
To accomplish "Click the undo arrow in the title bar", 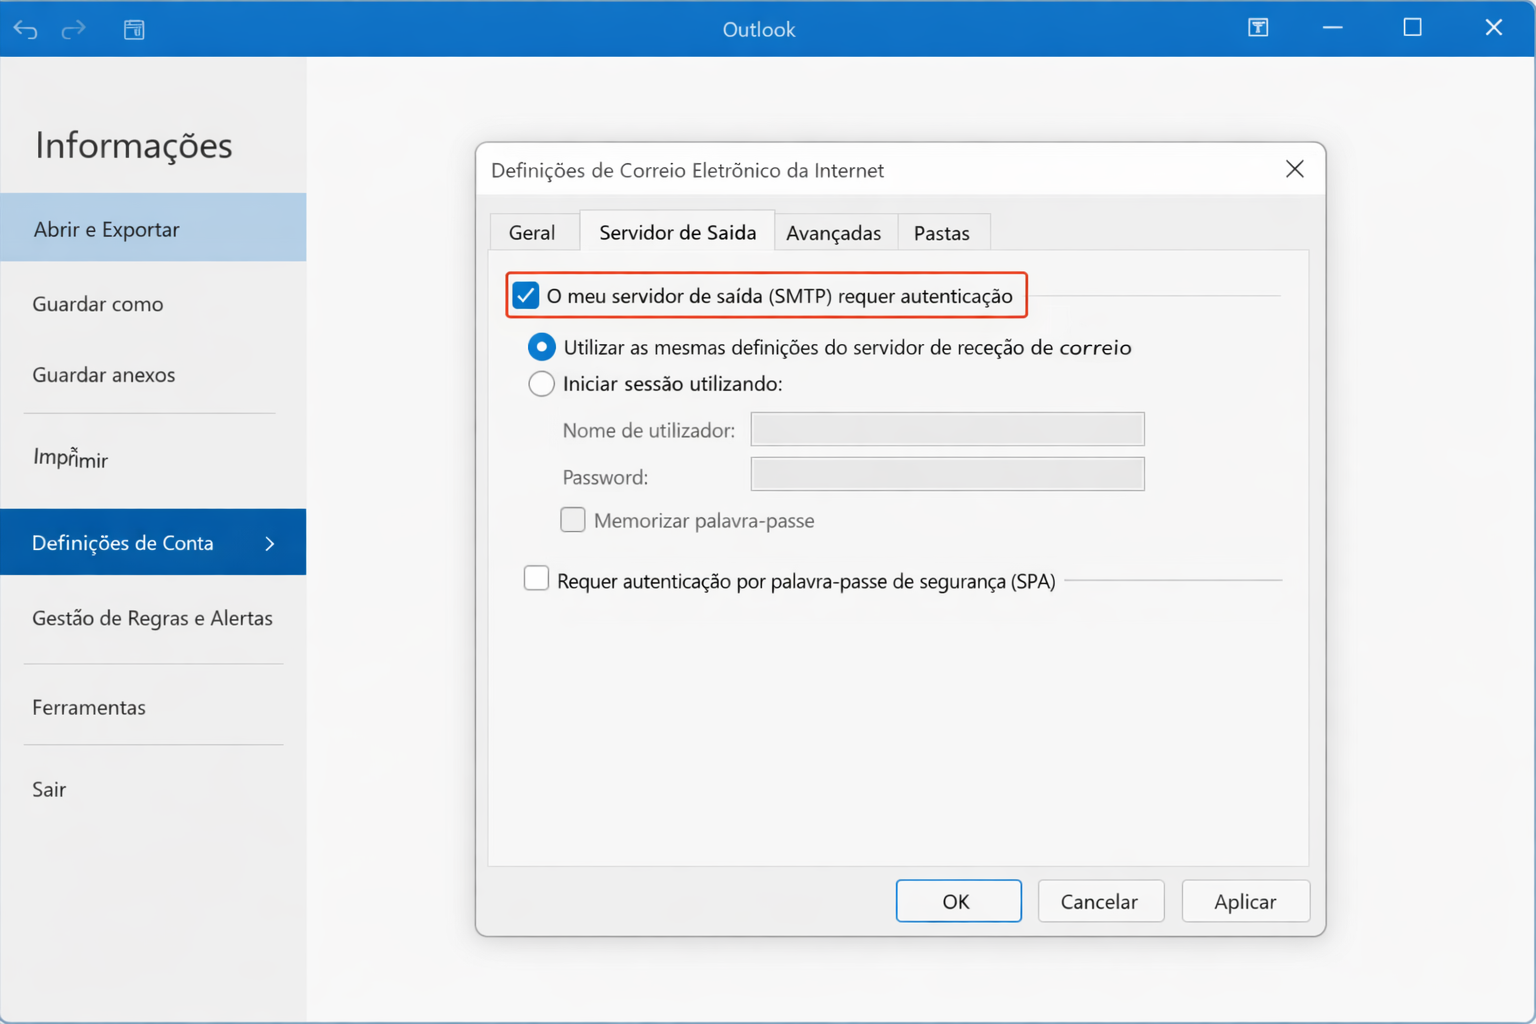I will pyautogui.click(x=26, y=30).
